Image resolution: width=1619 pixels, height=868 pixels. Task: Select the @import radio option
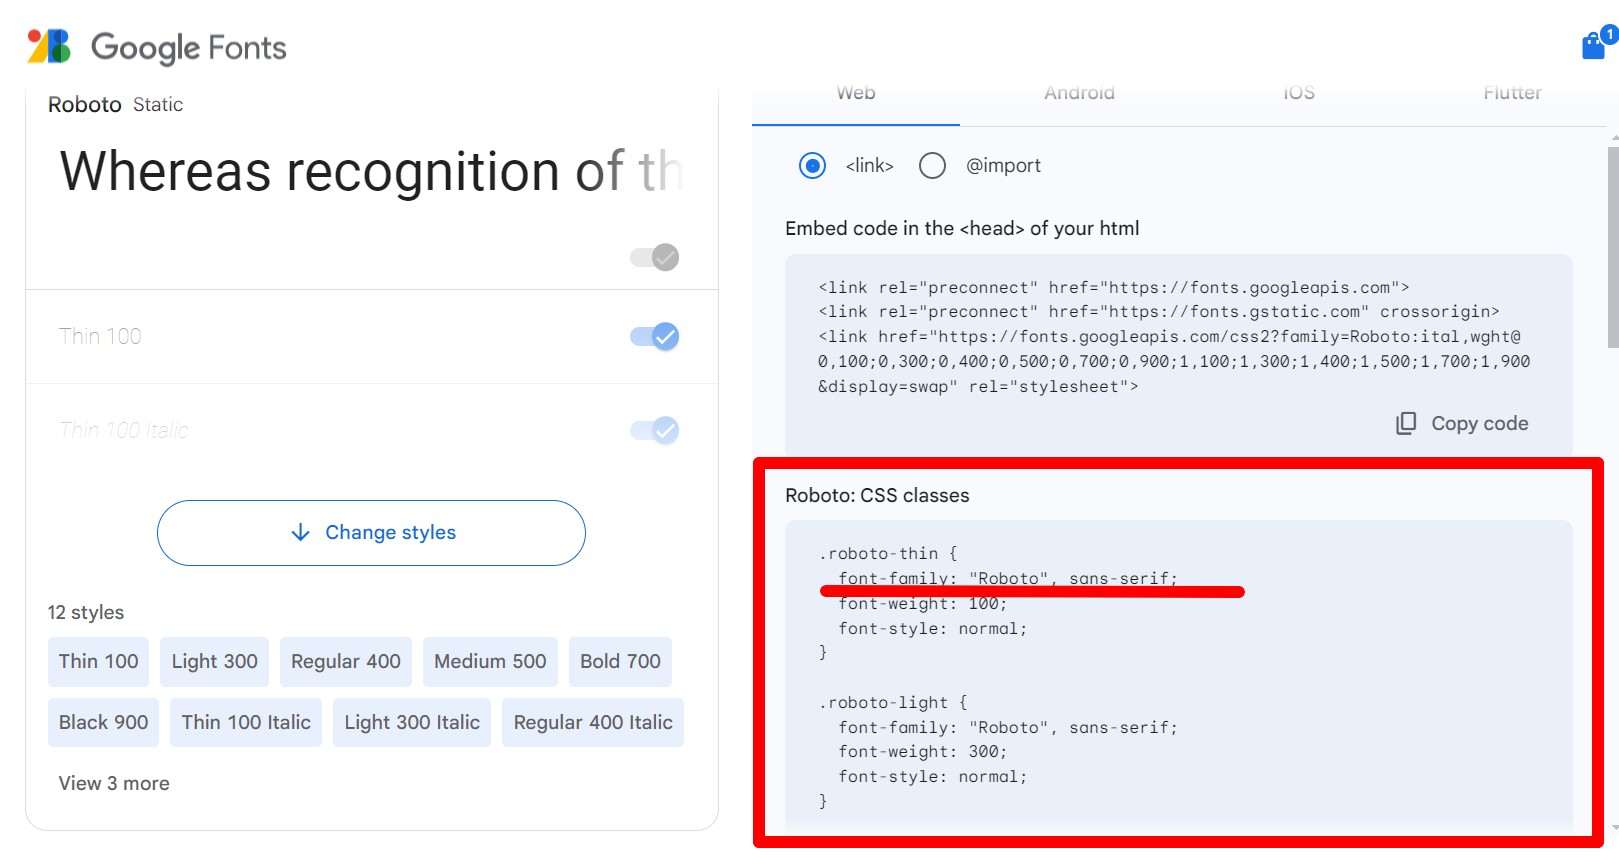point(932,165)
